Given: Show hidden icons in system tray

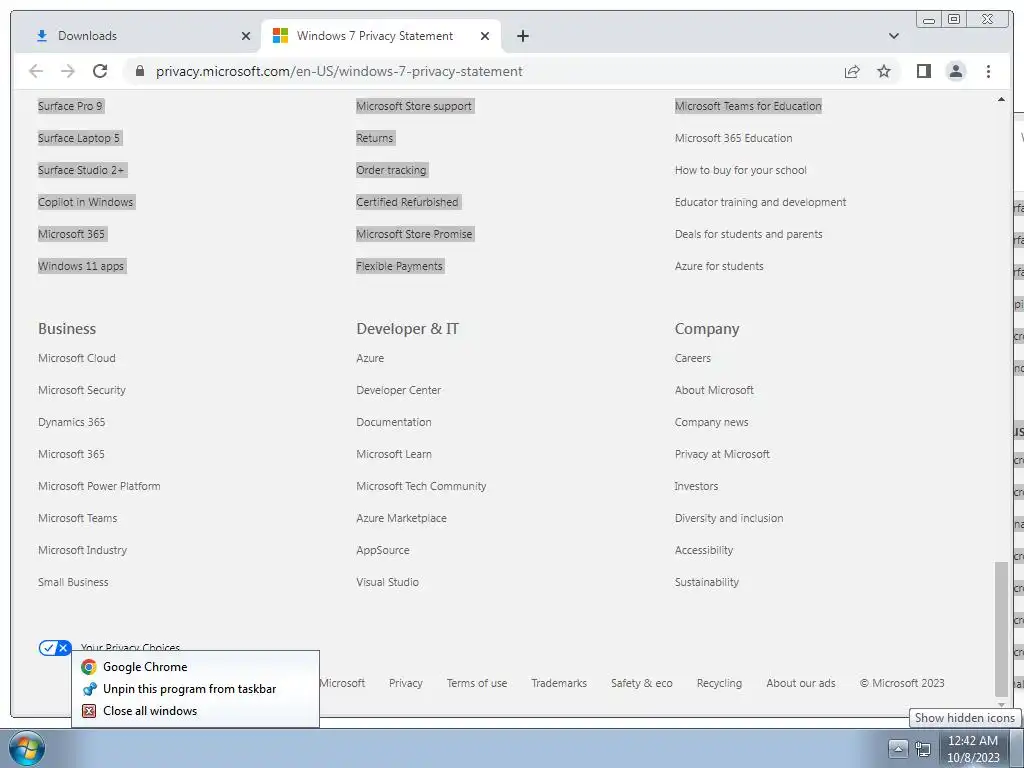Looking at the screenshot, I should [898, 749].
